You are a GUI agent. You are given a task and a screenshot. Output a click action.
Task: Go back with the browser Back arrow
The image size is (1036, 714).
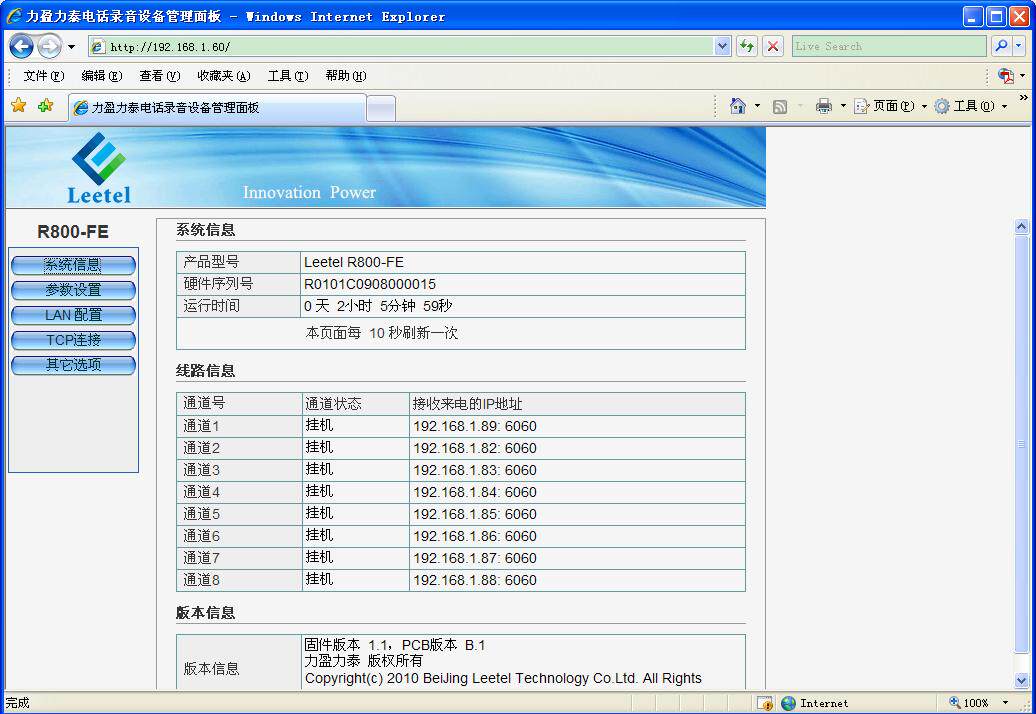[x=22, y=46]
